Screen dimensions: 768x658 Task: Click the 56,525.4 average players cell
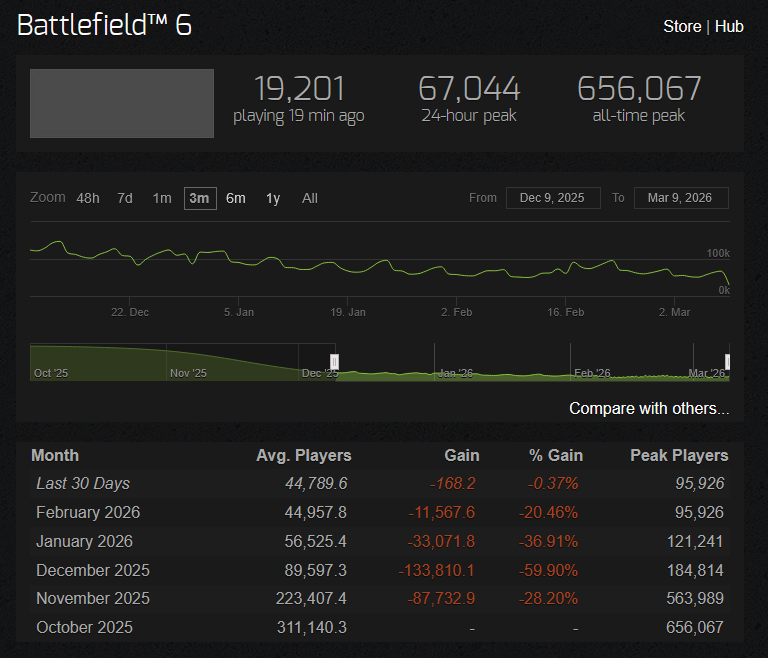[316, 541]
